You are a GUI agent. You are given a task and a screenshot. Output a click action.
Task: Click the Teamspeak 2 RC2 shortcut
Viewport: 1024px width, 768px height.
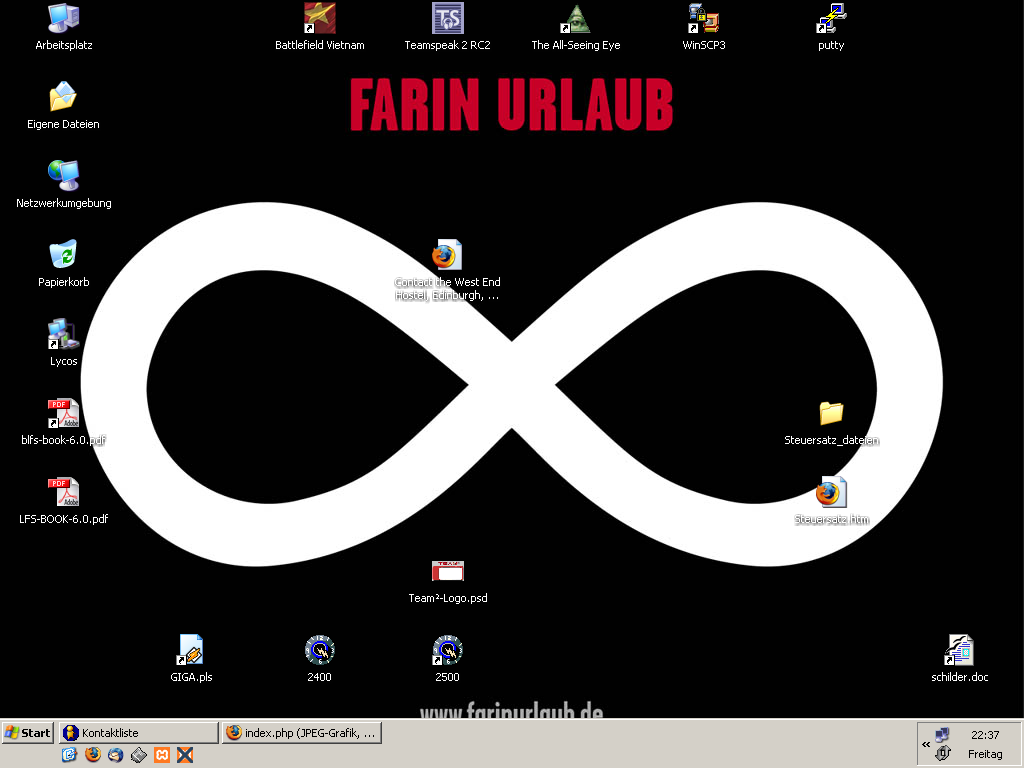point(447,19)
